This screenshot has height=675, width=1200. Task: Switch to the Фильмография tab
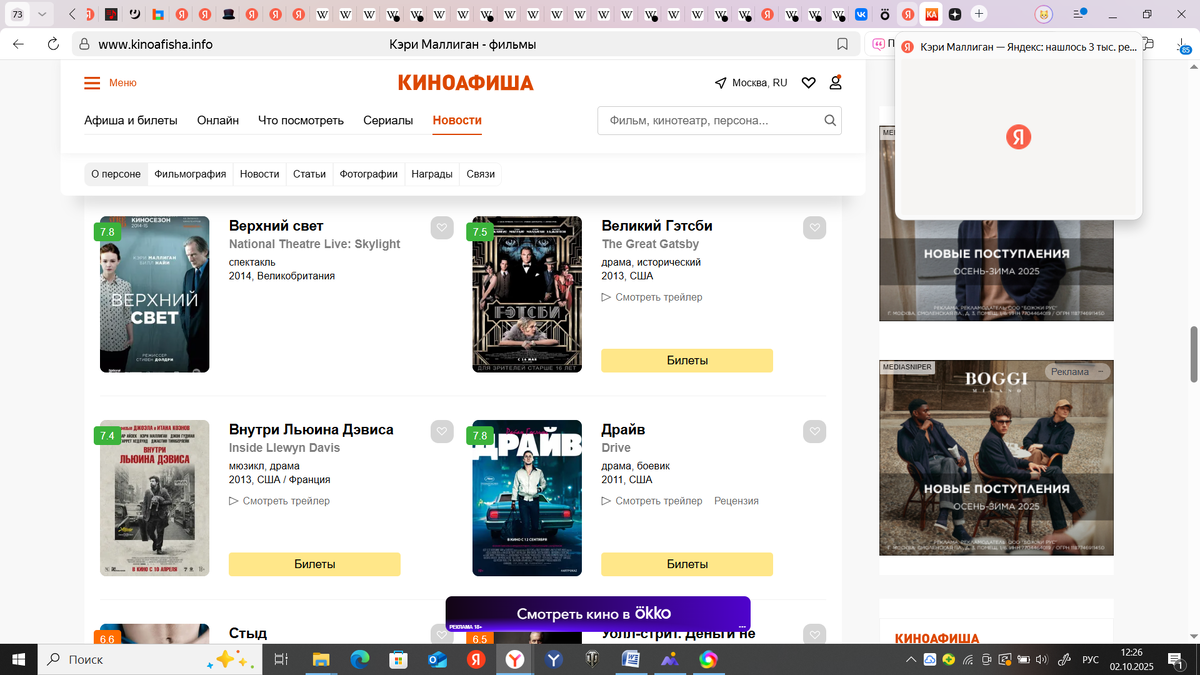click(x=190, y=174)
